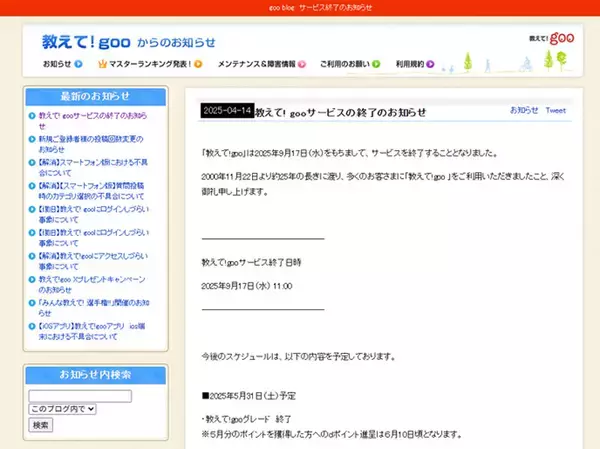
Task: Click the bullet icon beside iOSアプリ notice
Action: click(x=33, y=327)
